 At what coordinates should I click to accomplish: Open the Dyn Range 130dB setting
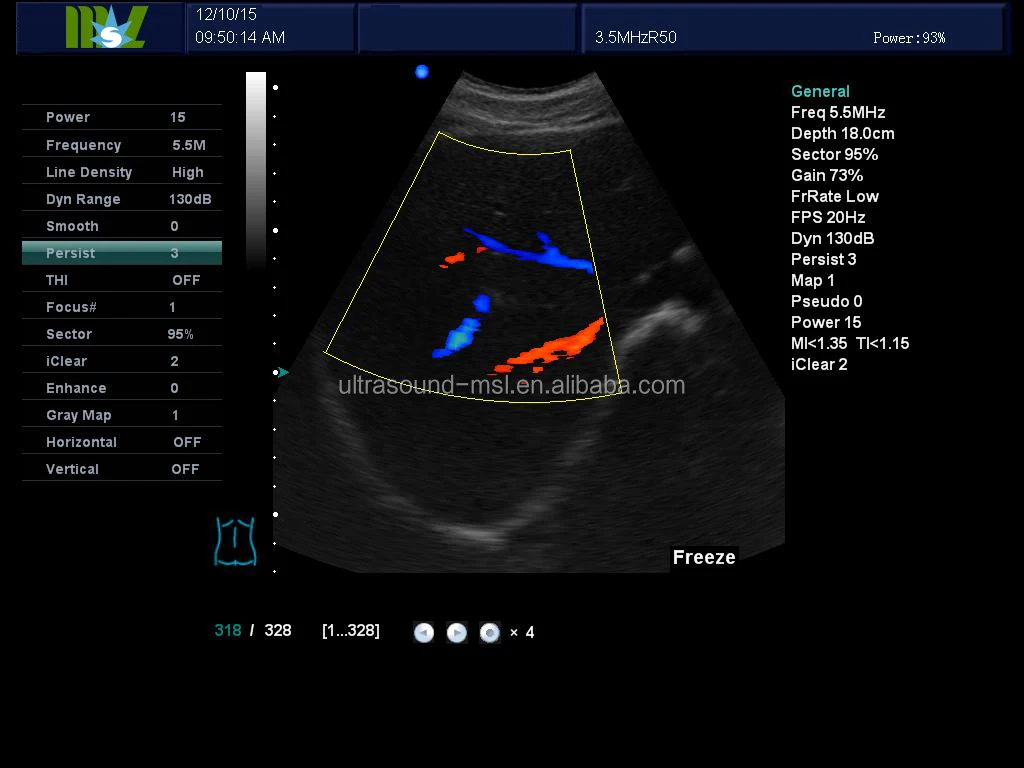pos(122,199)
